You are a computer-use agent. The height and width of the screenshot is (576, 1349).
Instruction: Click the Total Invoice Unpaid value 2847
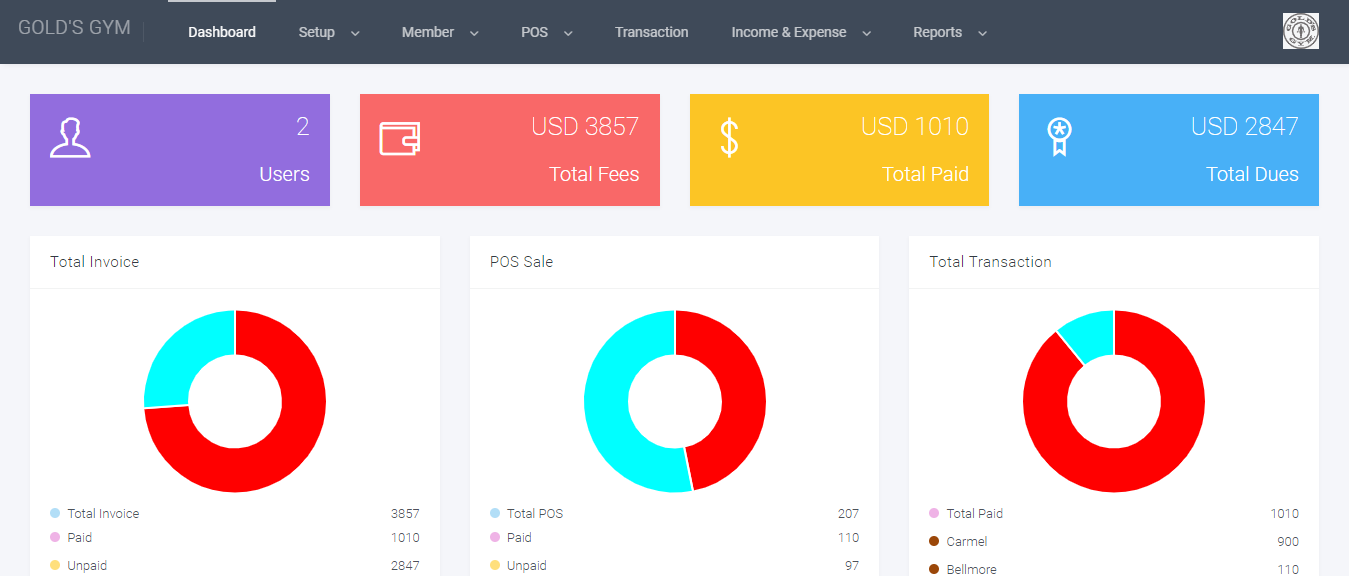click(405, 565)
